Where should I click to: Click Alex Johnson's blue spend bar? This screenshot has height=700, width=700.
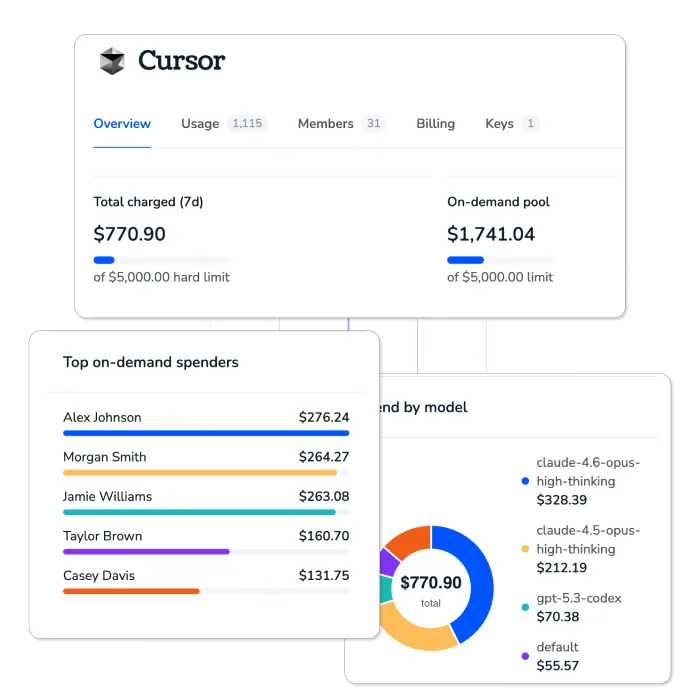[206, 433]
